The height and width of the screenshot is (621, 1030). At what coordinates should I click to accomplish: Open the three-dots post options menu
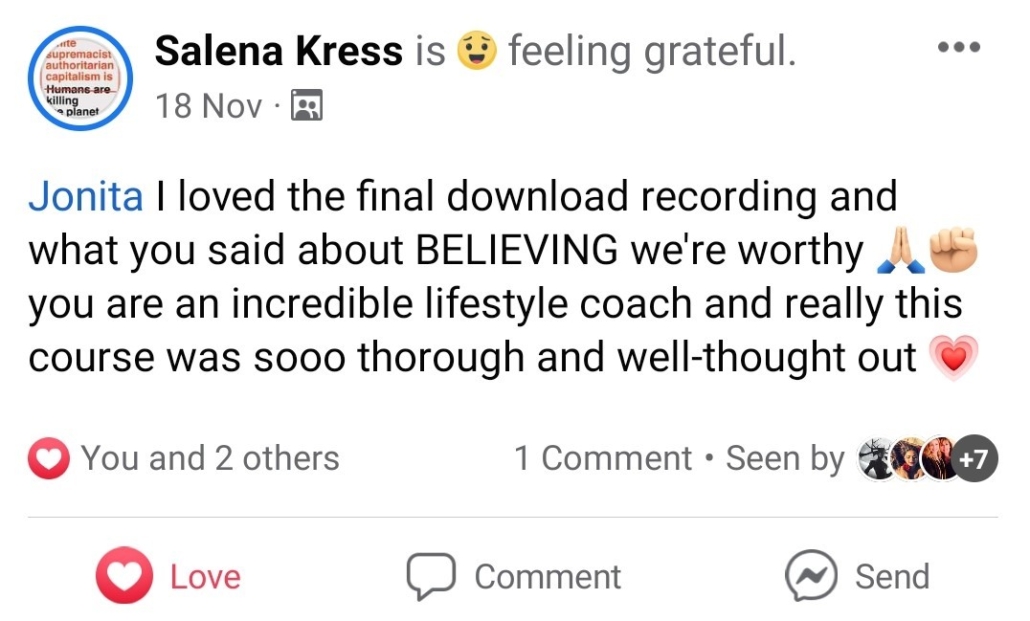point(958,48)
